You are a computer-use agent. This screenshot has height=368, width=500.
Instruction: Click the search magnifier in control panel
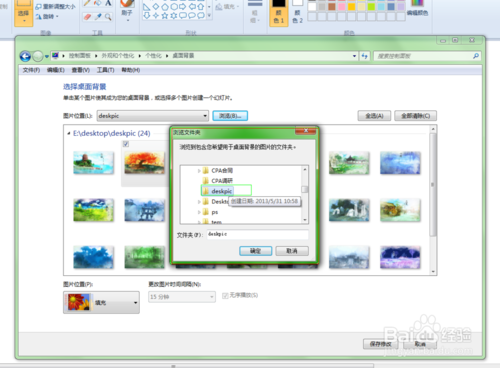point(476,56)
